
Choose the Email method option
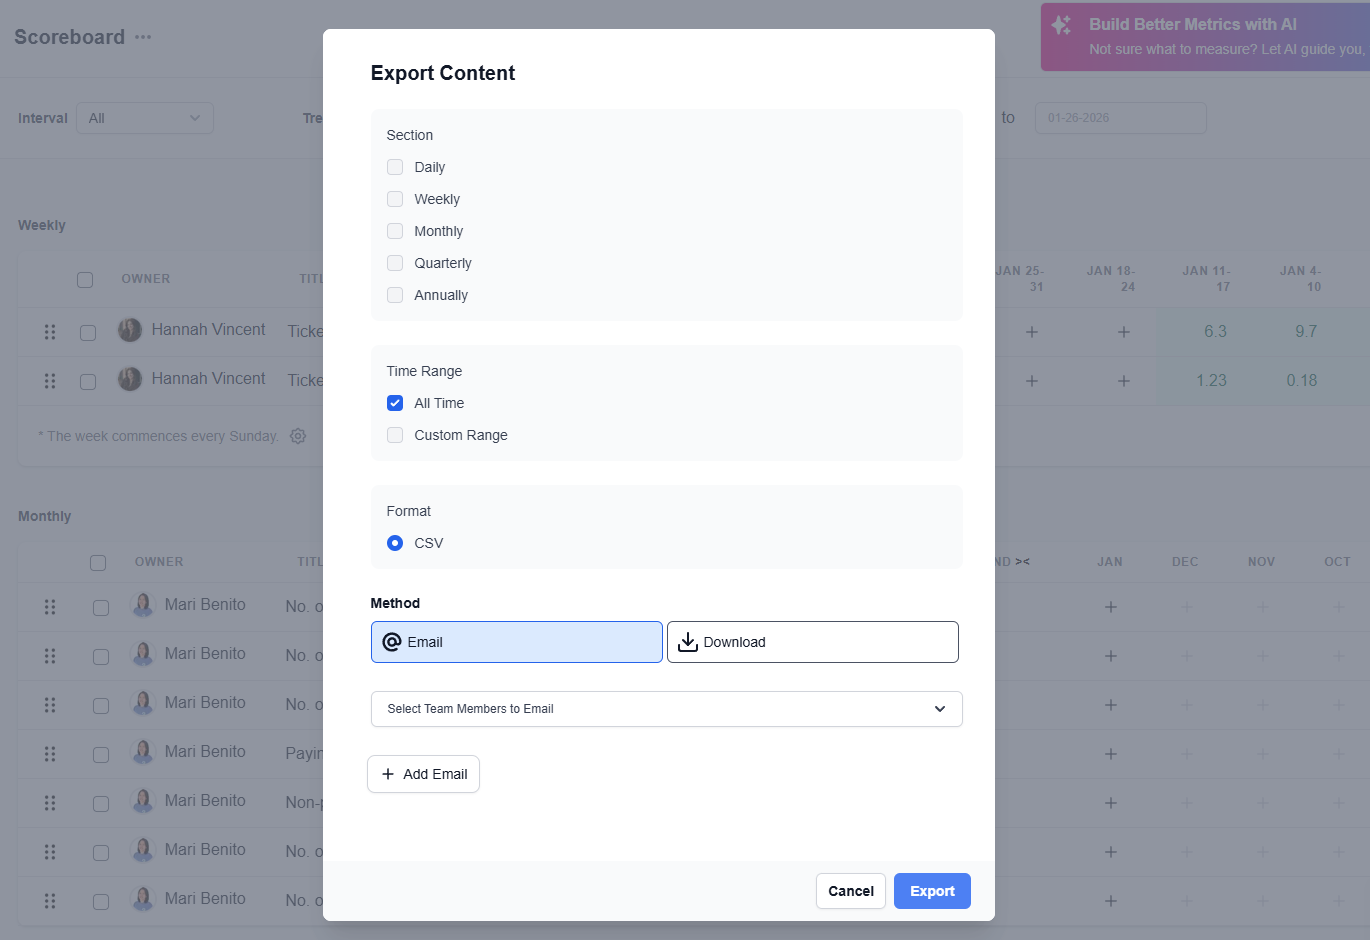click(x=516, y=642)
